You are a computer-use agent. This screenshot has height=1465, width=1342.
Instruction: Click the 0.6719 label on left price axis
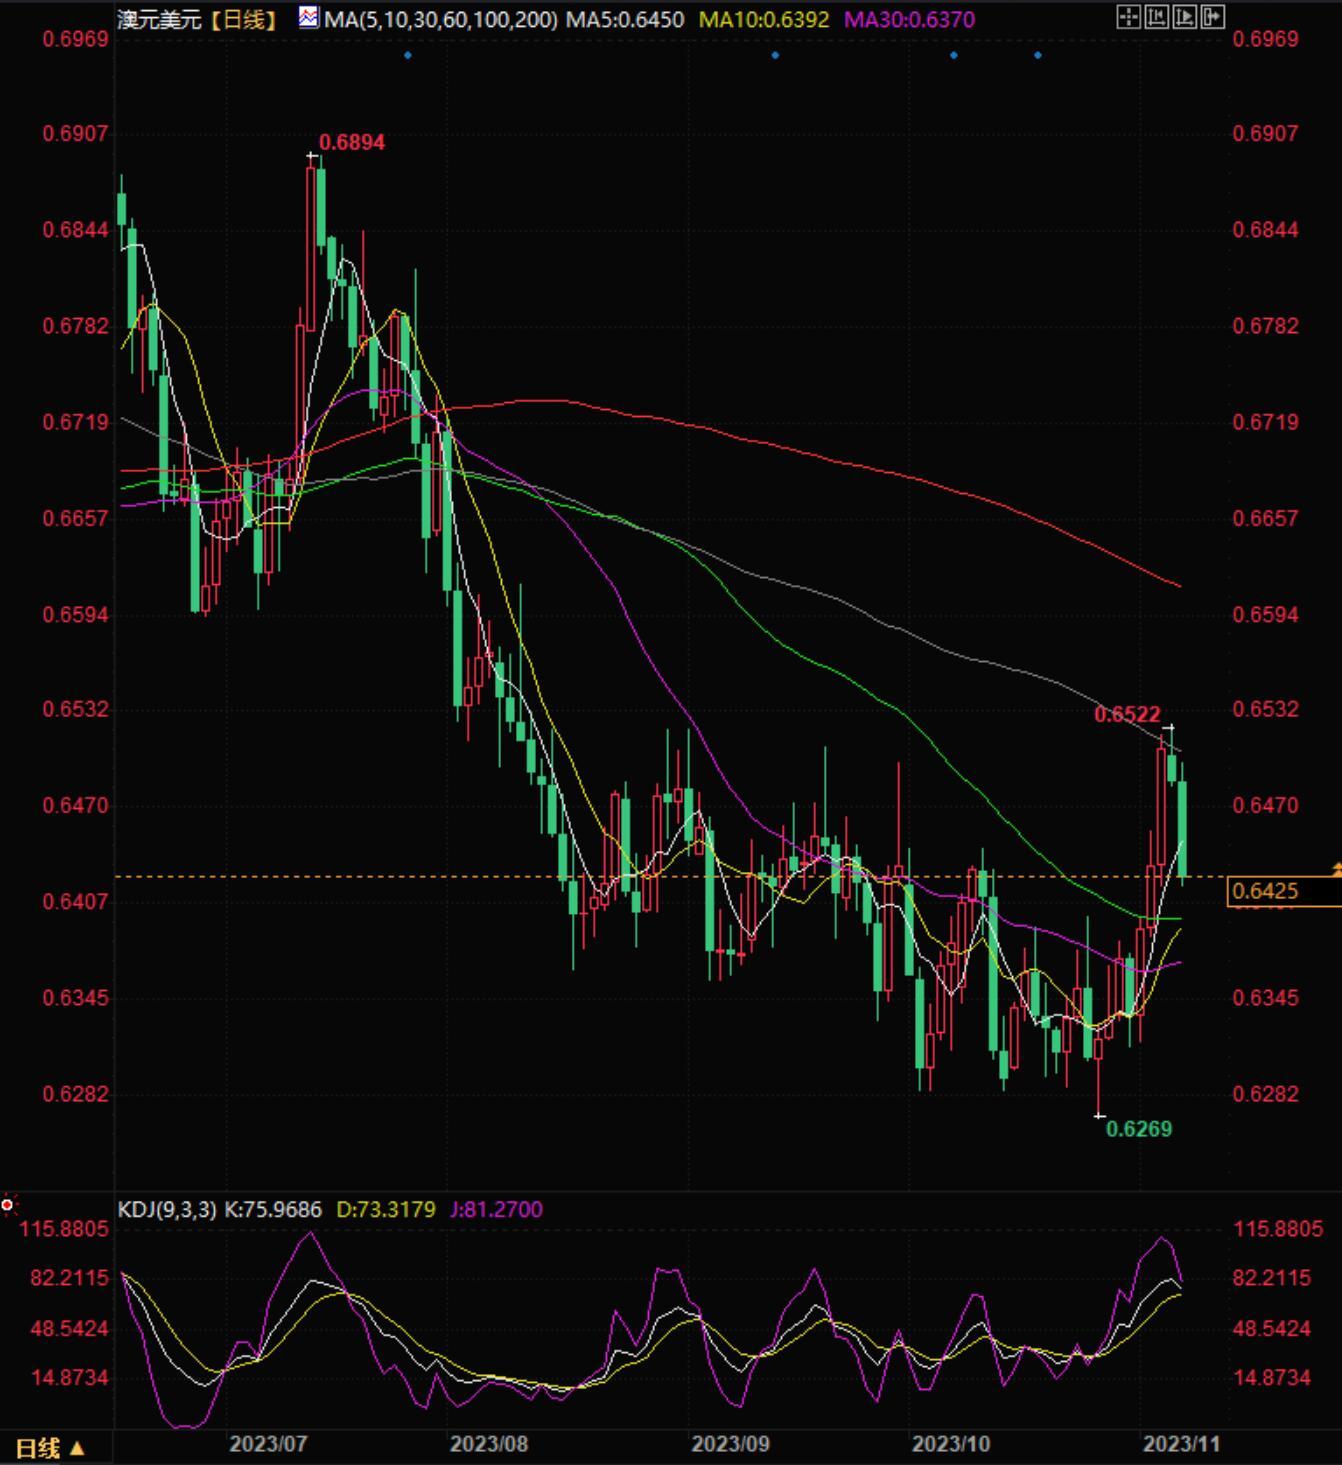tap(75, 422)
